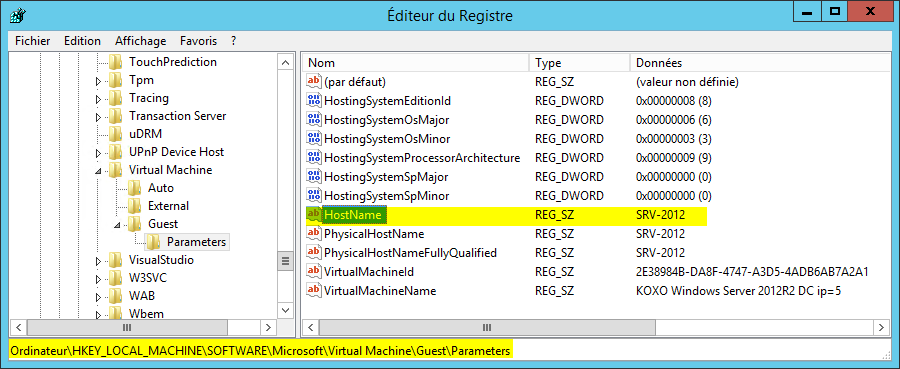This screenshot has height=369, width=900.
Task: Click the (par défaut) string value icon
Action: click(x=313, y=81)
